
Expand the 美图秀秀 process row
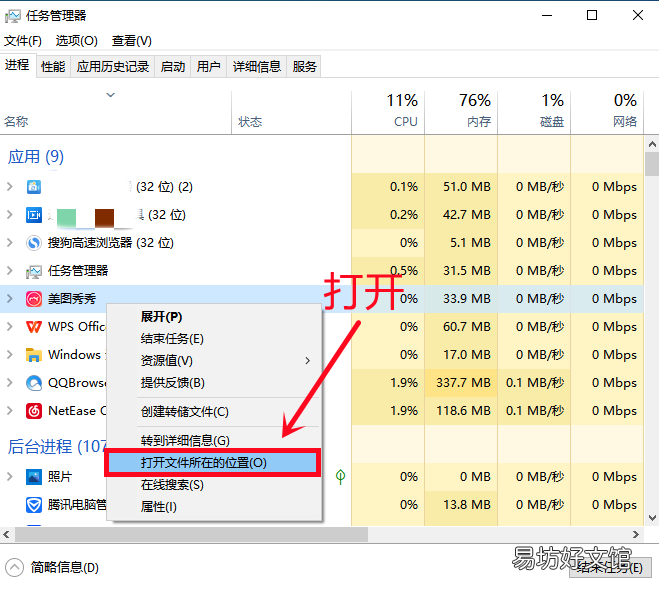(x=10, y=299)
